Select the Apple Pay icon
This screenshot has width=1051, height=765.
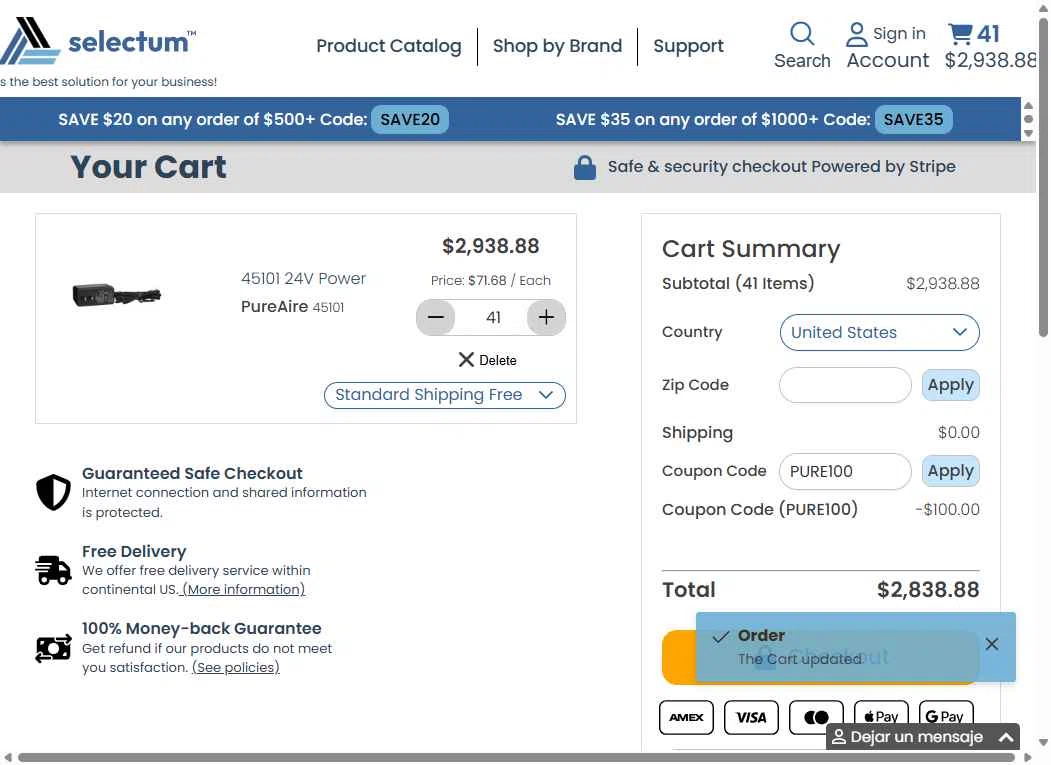pyautogui.click(x=881, y=715)
